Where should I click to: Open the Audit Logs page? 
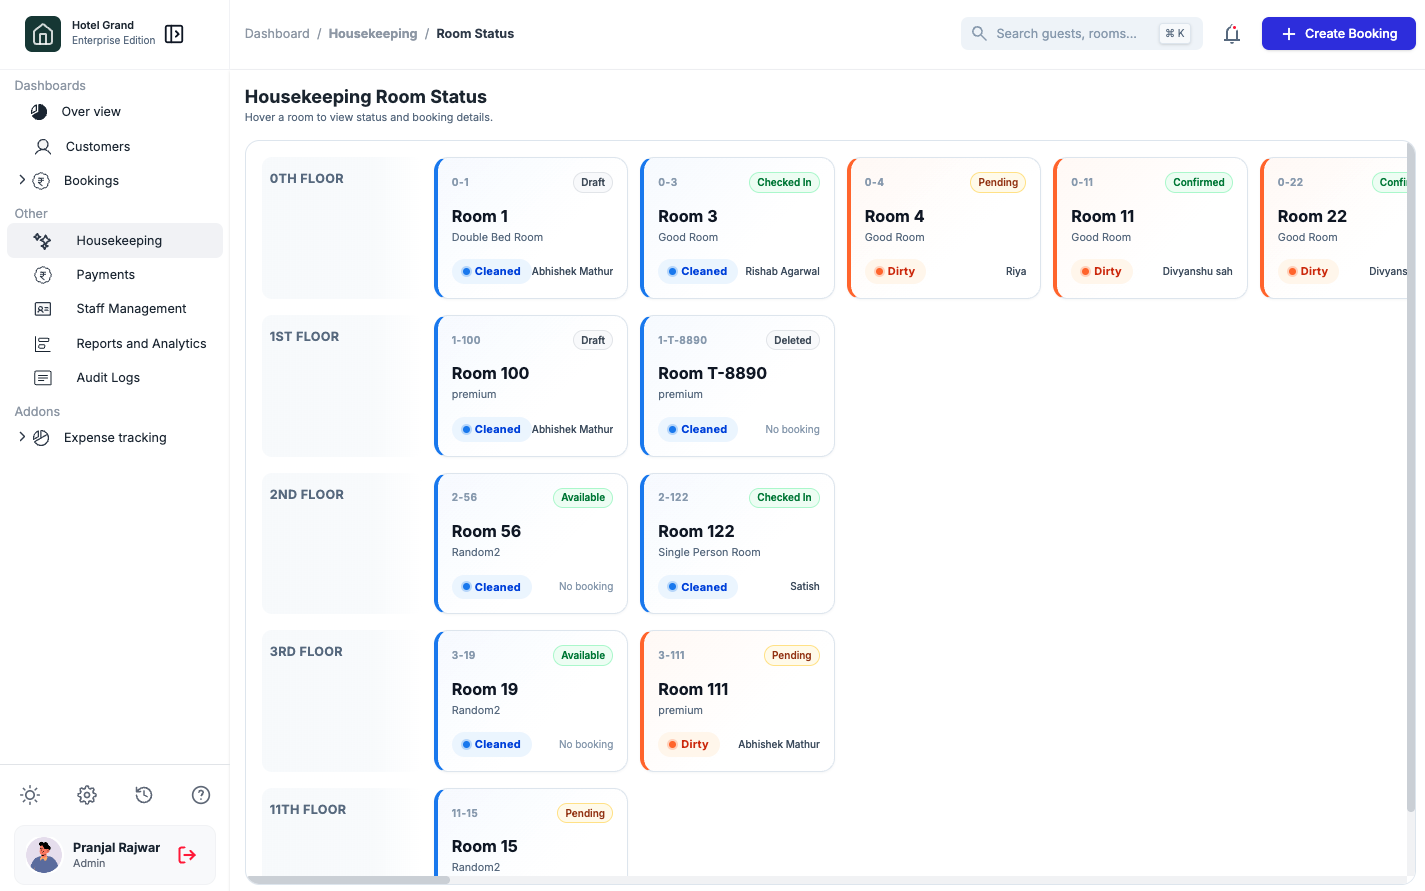pos(108,378)
